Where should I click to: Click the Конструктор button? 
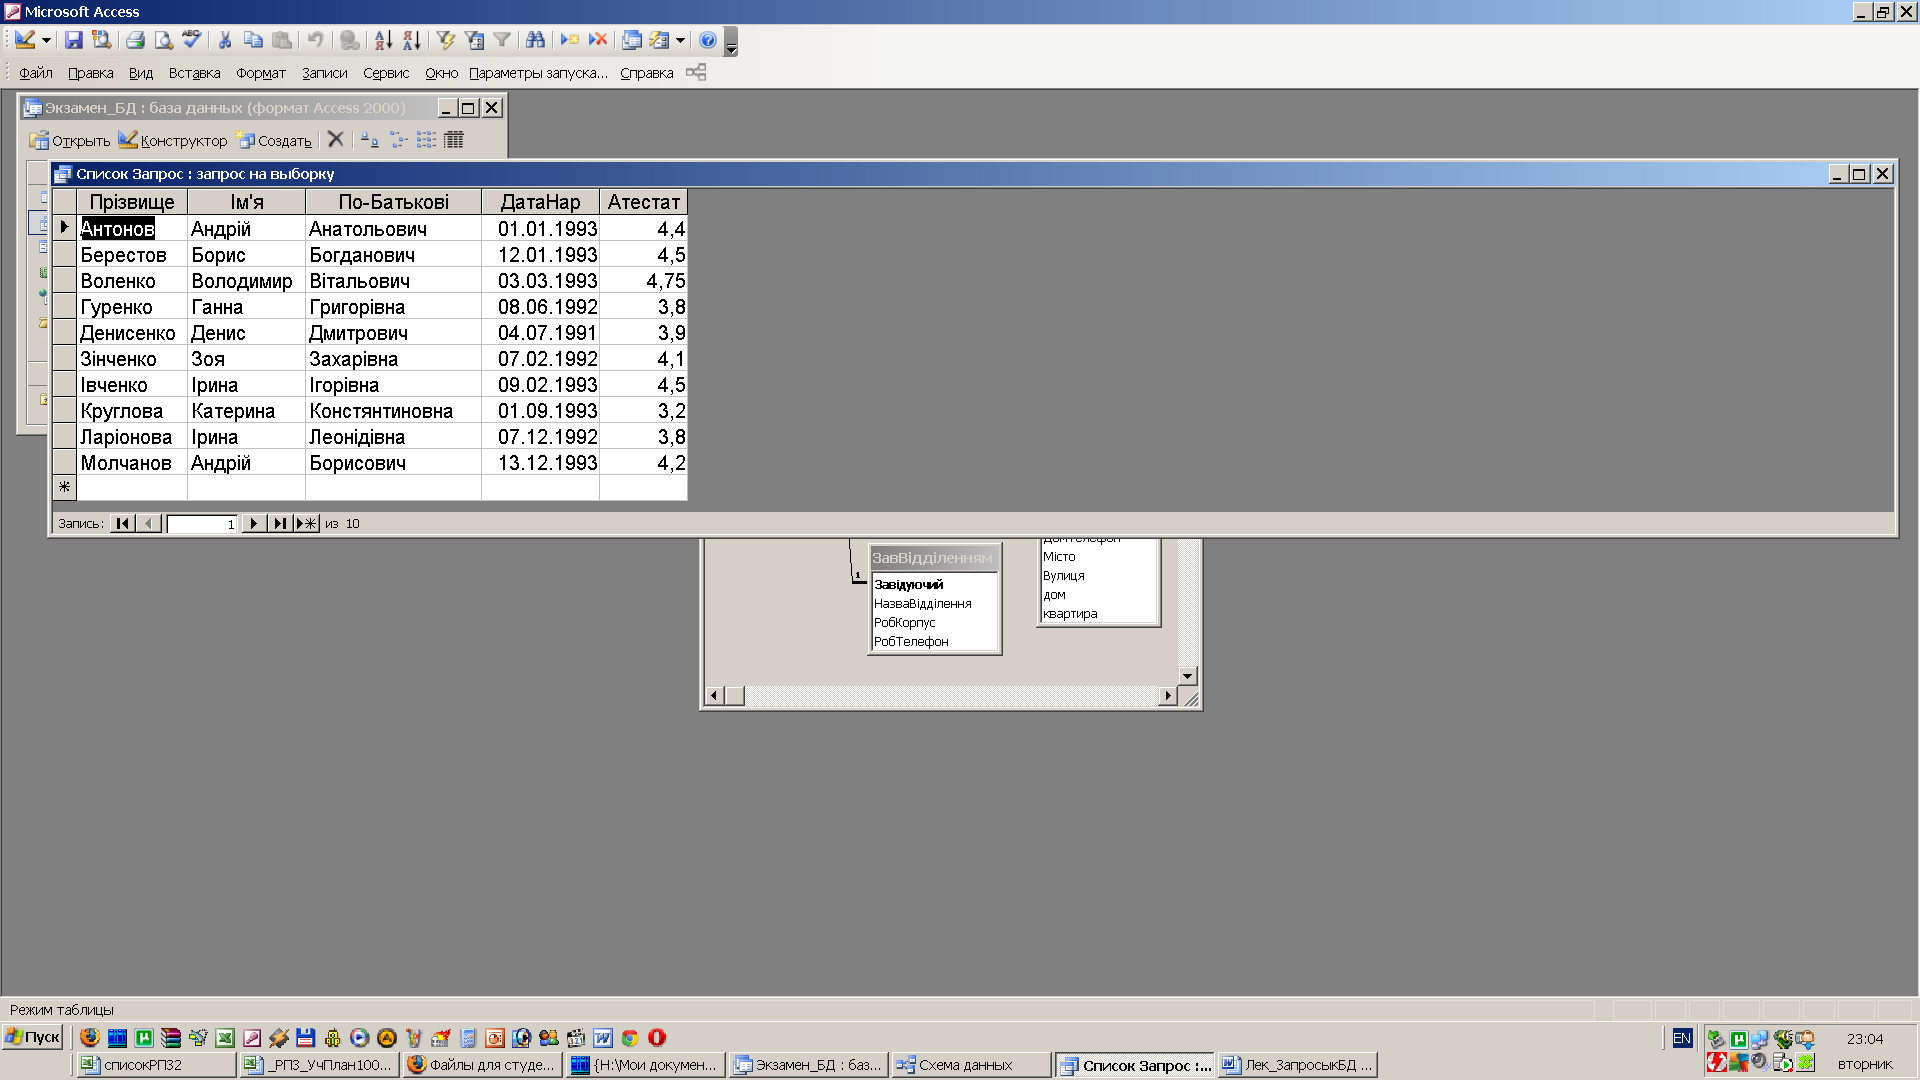coord(173,140)
